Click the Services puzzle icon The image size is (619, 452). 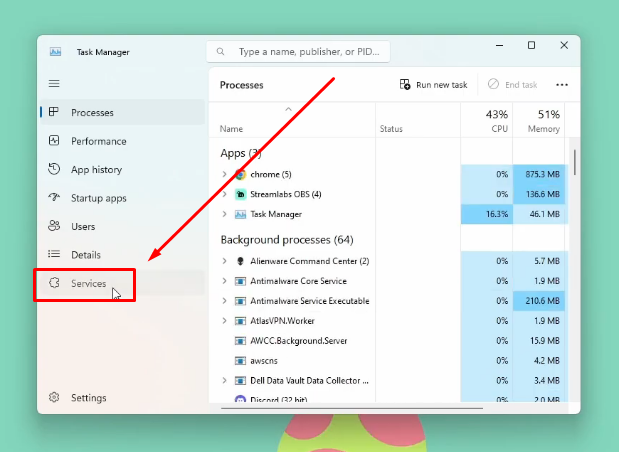click(x=54, y=283)
